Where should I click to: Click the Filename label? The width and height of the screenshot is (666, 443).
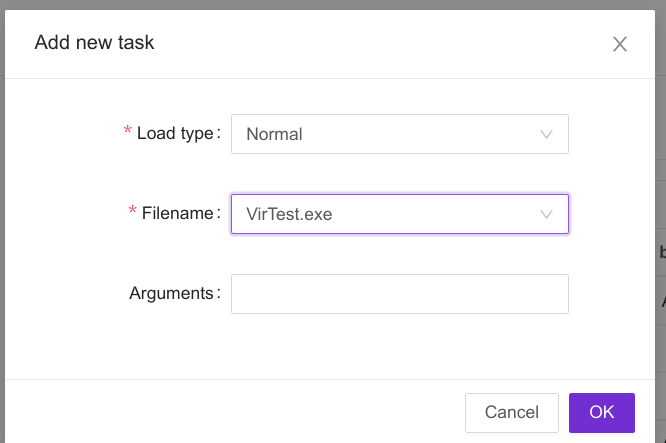(180, 213)
